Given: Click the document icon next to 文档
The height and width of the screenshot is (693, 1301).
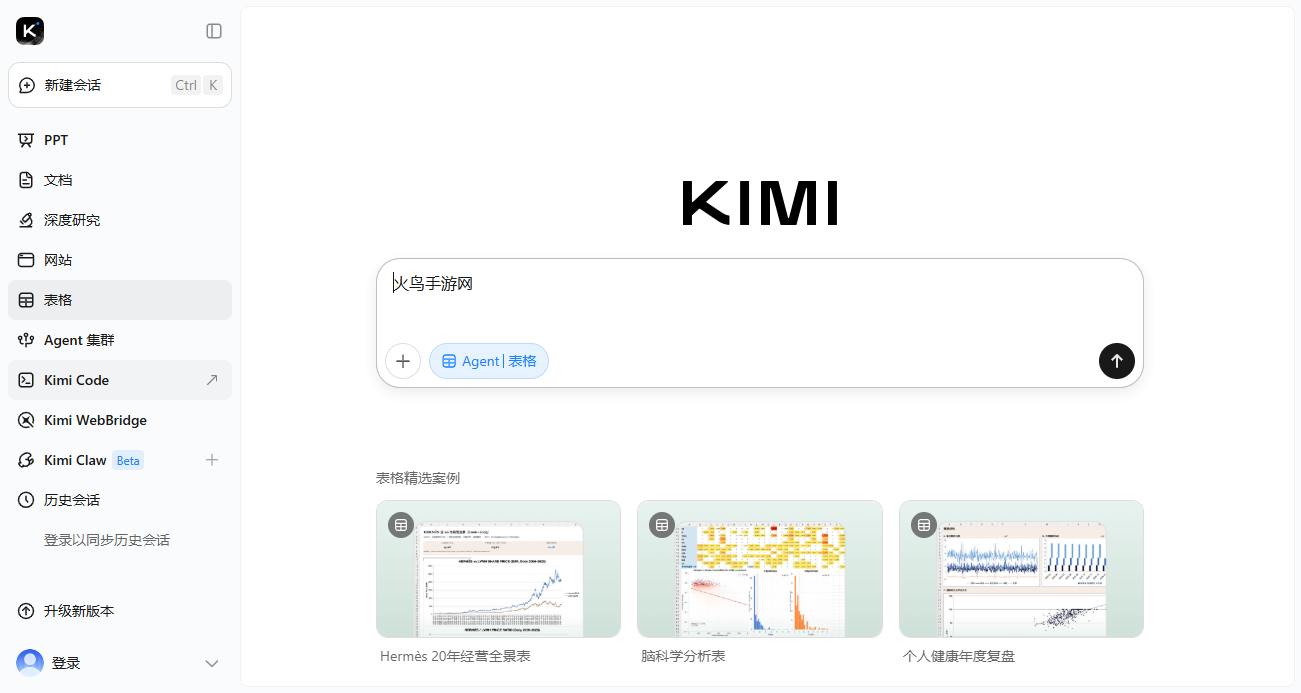Looking at the screenshot, I should [x=26, y=180].
